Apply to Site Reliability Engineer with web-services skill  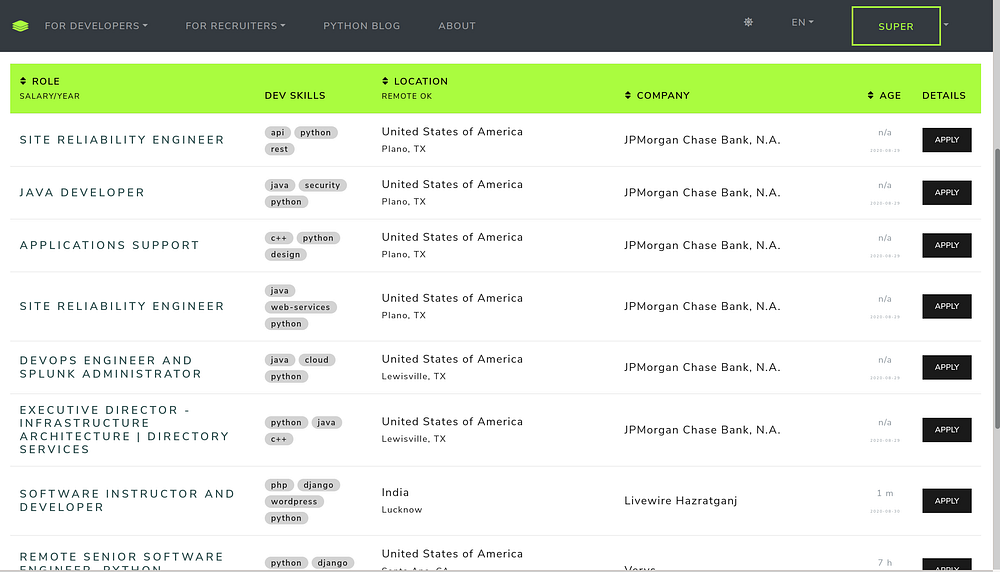[x=947, y=306]
